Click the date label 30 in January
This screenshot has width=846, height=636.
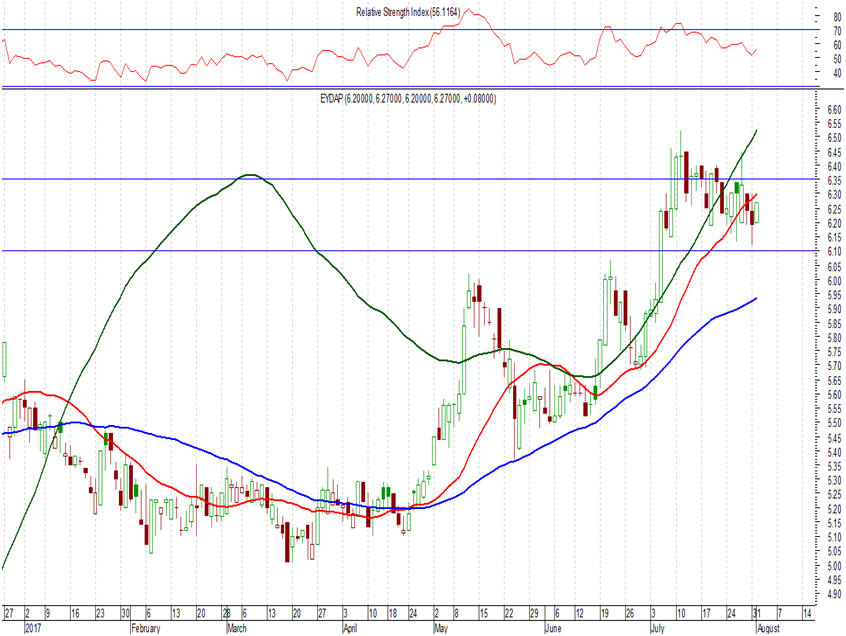point(126,613)
